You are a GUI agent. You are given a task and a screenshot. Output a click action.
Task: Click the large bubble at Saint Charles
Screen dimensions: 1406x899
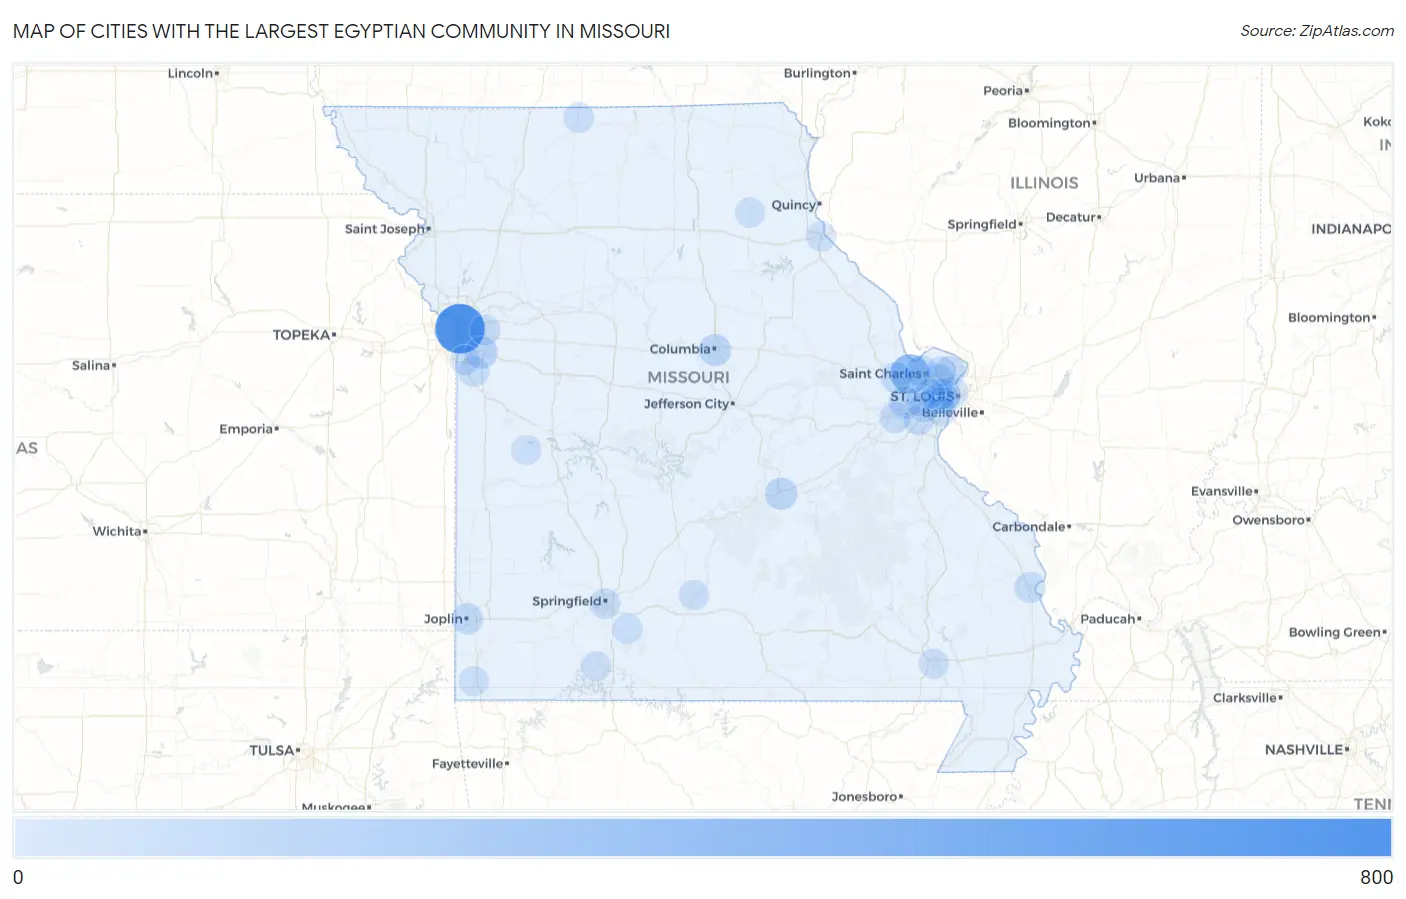909,374
